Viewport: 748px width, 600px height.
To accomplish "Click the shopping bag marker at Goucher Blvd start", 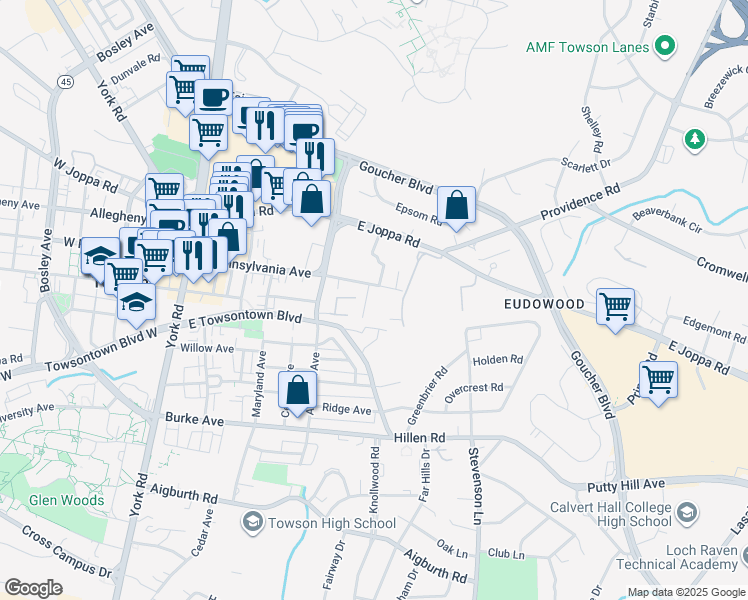I will tap(312, 197).
